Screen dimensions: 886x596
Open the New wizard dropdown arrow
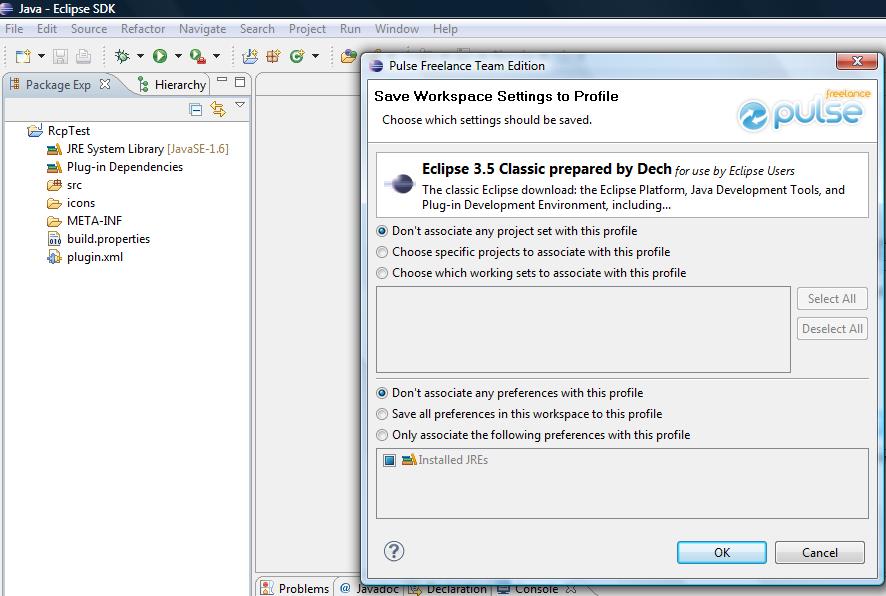(x=41, y=56)
